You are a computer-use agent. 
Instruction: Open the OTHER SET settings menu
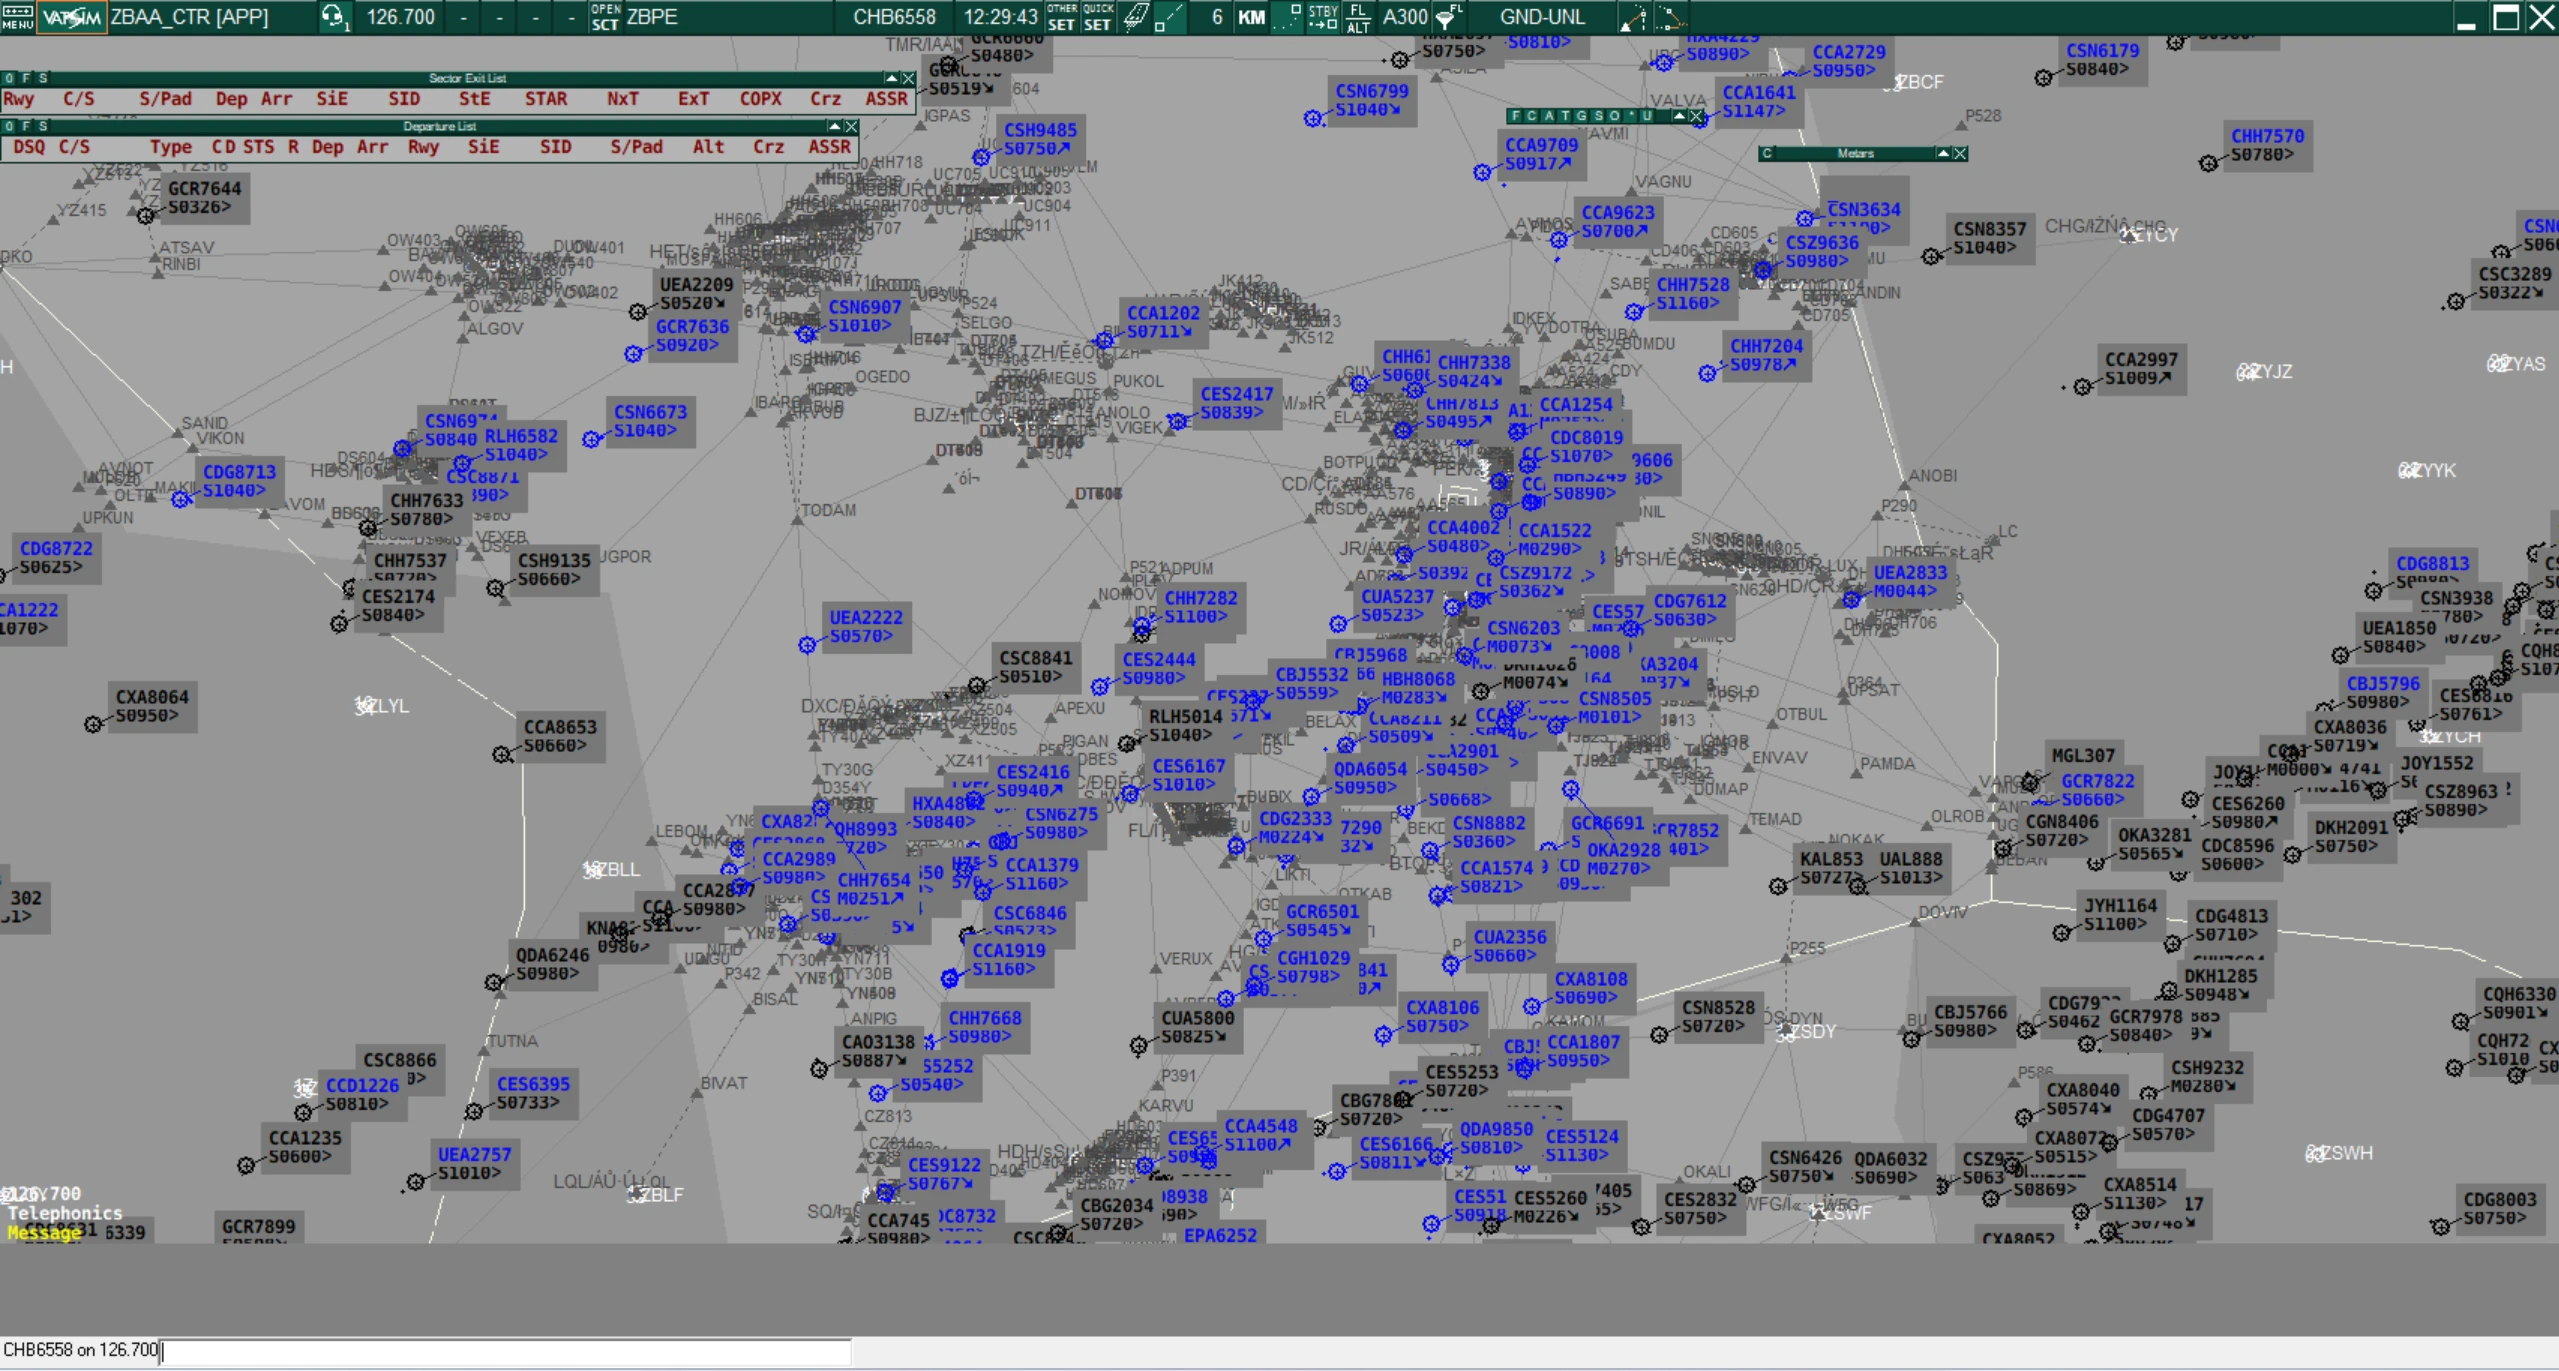pos(1061,17)
